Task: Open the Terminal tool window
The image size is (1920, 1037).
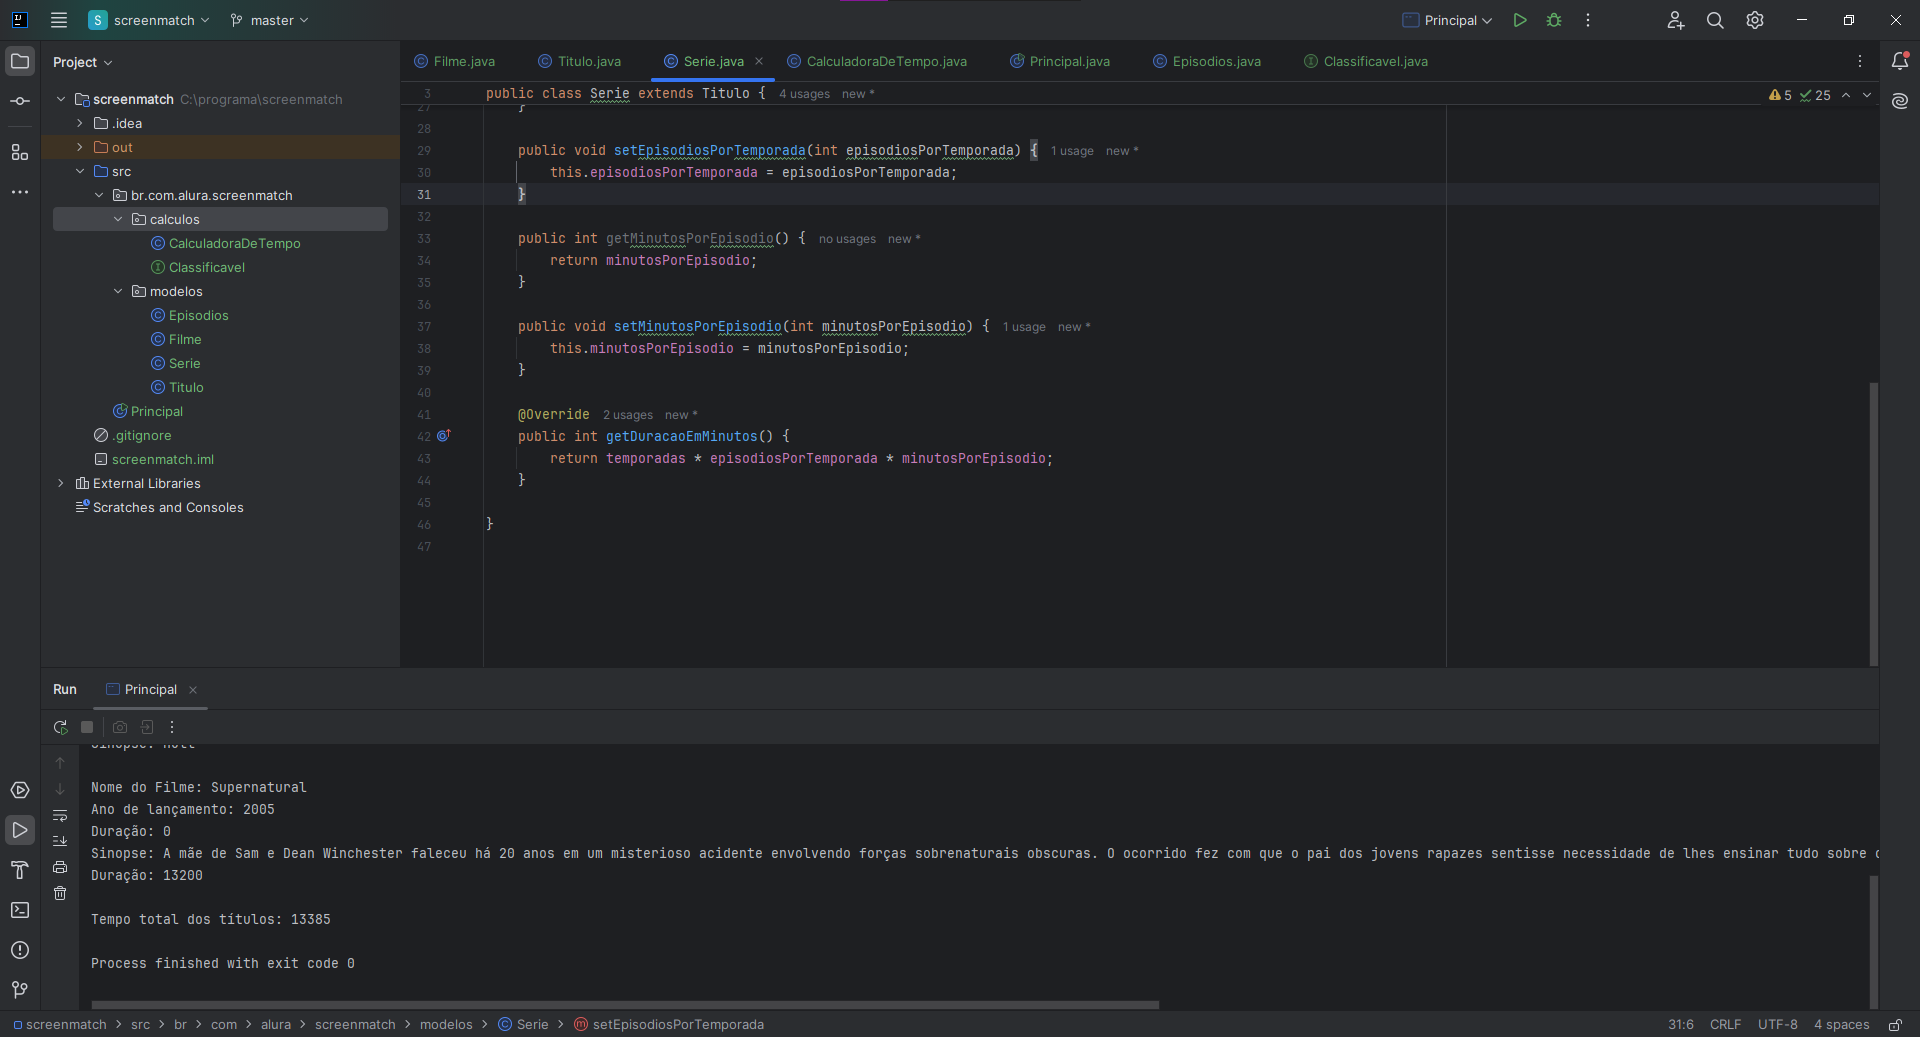Action: (x=20, y=910)
